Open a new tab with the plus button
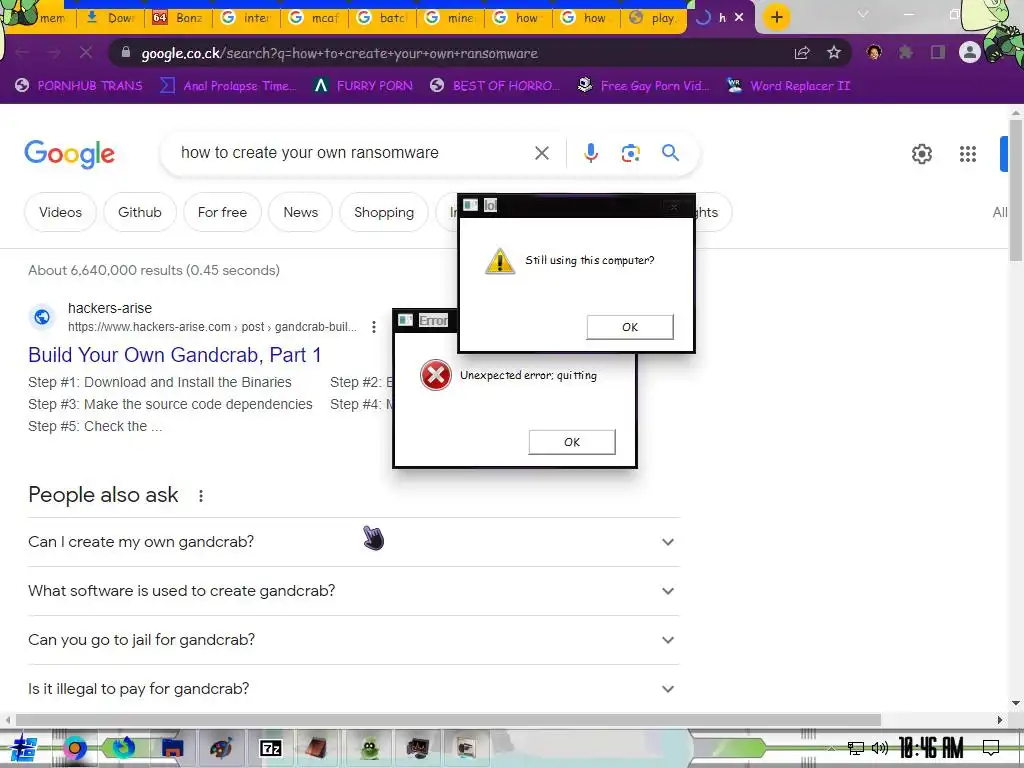The image size is (1024, 768). pos(776,18)
